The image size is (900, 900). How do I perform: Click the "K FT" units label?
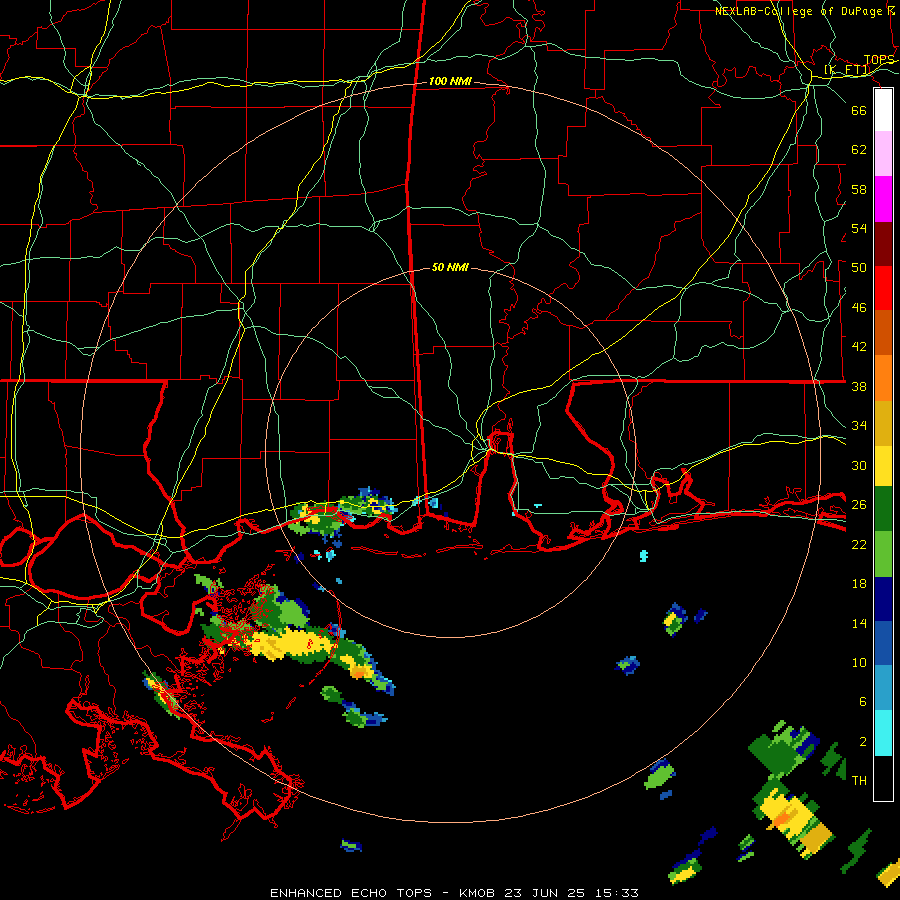pyautogui.click(x=847, y=70)
